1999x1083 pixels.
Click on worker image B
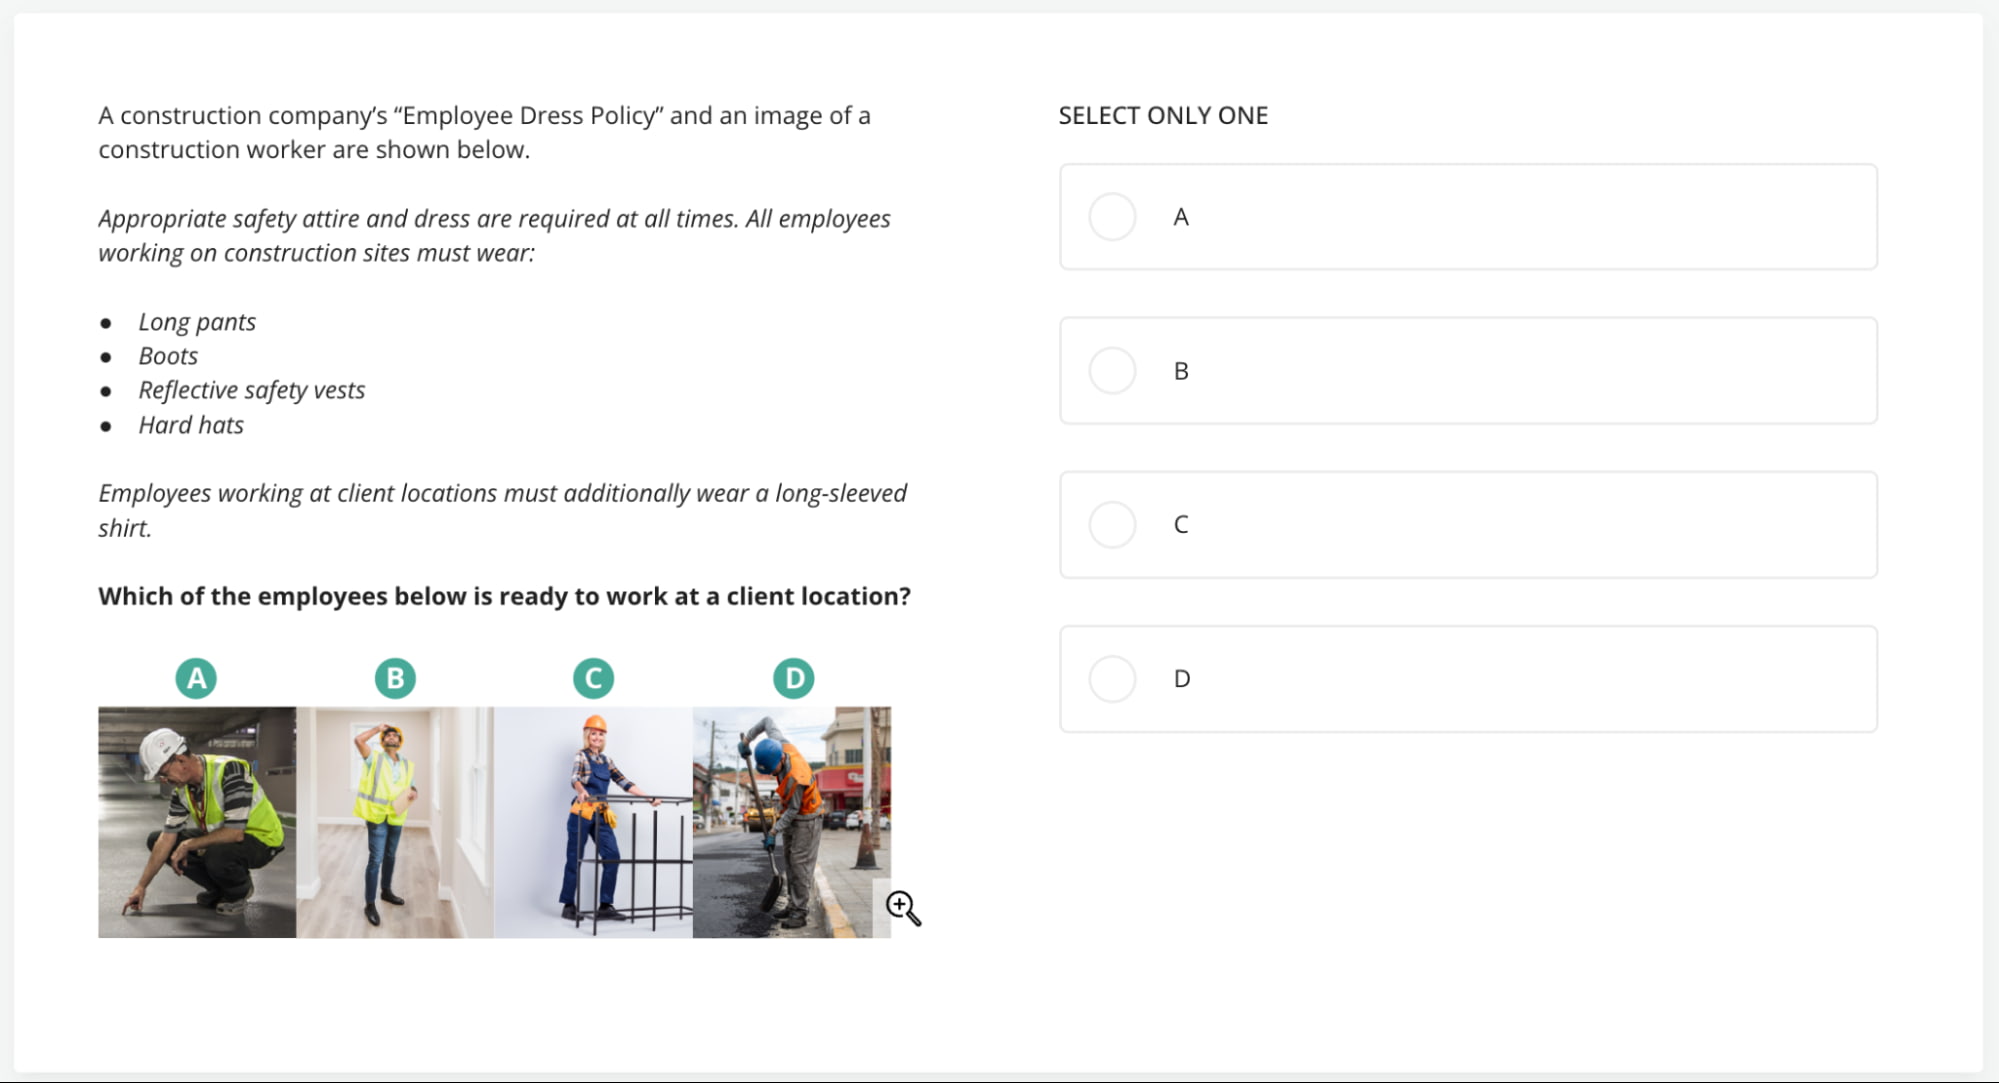click(395, 820)
